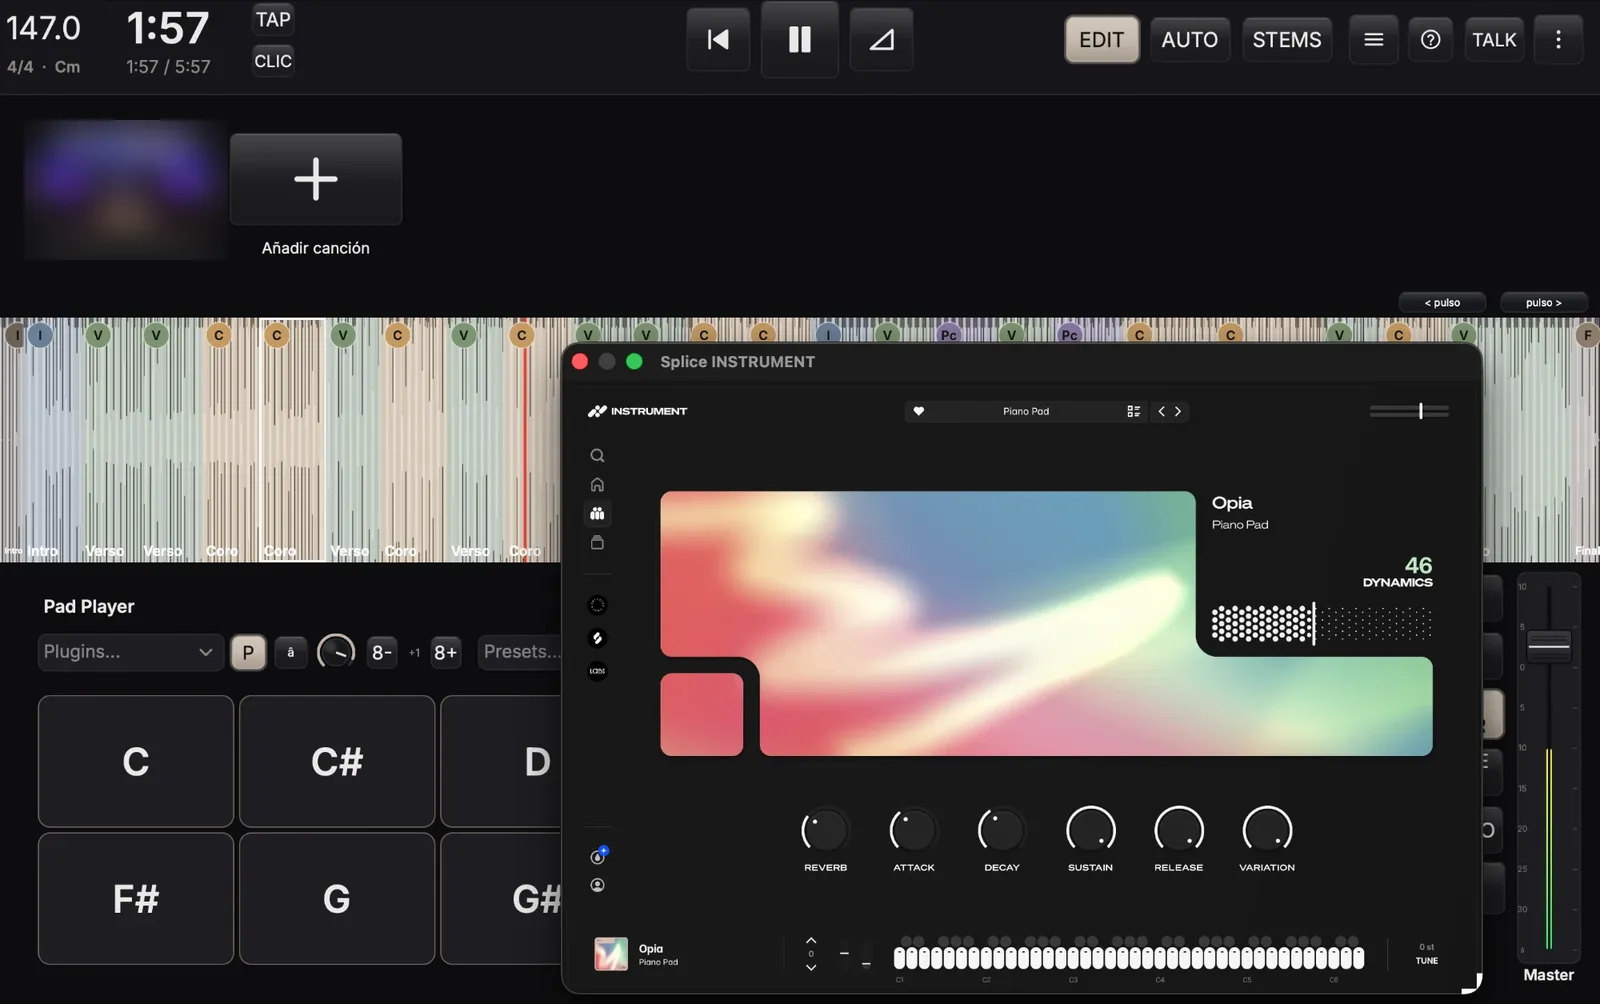This screenshot has width=1600, height=1004.
Task: Expand the Plugins dropdown
Action: [x=130, y=652]
